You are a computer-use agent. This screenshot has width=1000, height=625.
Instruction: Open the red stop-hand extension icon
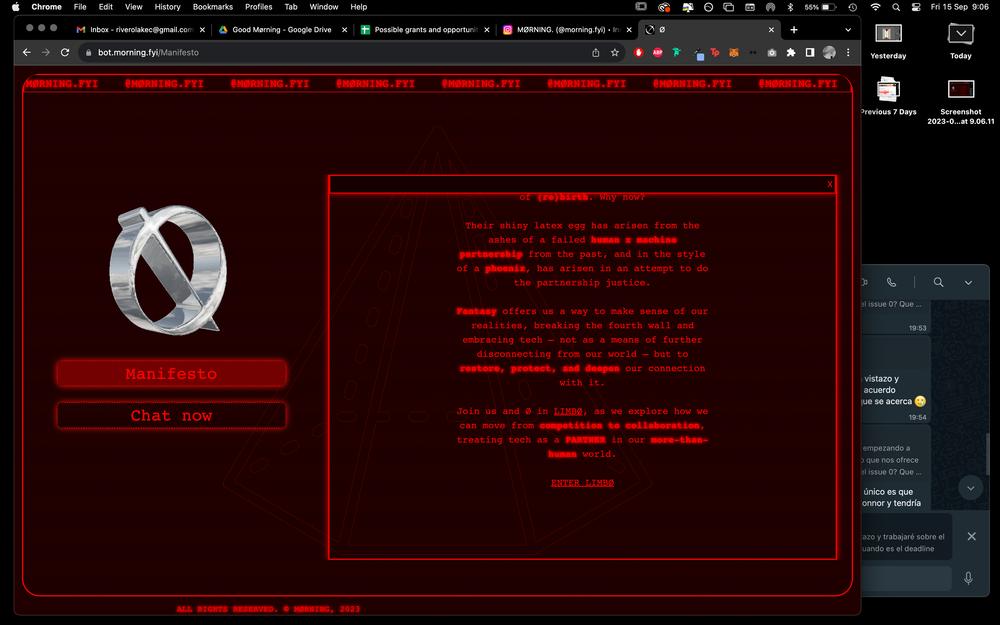pos(638,52)
